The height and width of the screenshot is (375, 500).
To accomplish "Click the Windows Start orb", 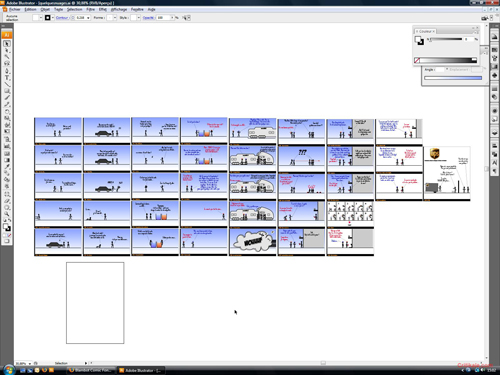I will click(x=9, y=370).
